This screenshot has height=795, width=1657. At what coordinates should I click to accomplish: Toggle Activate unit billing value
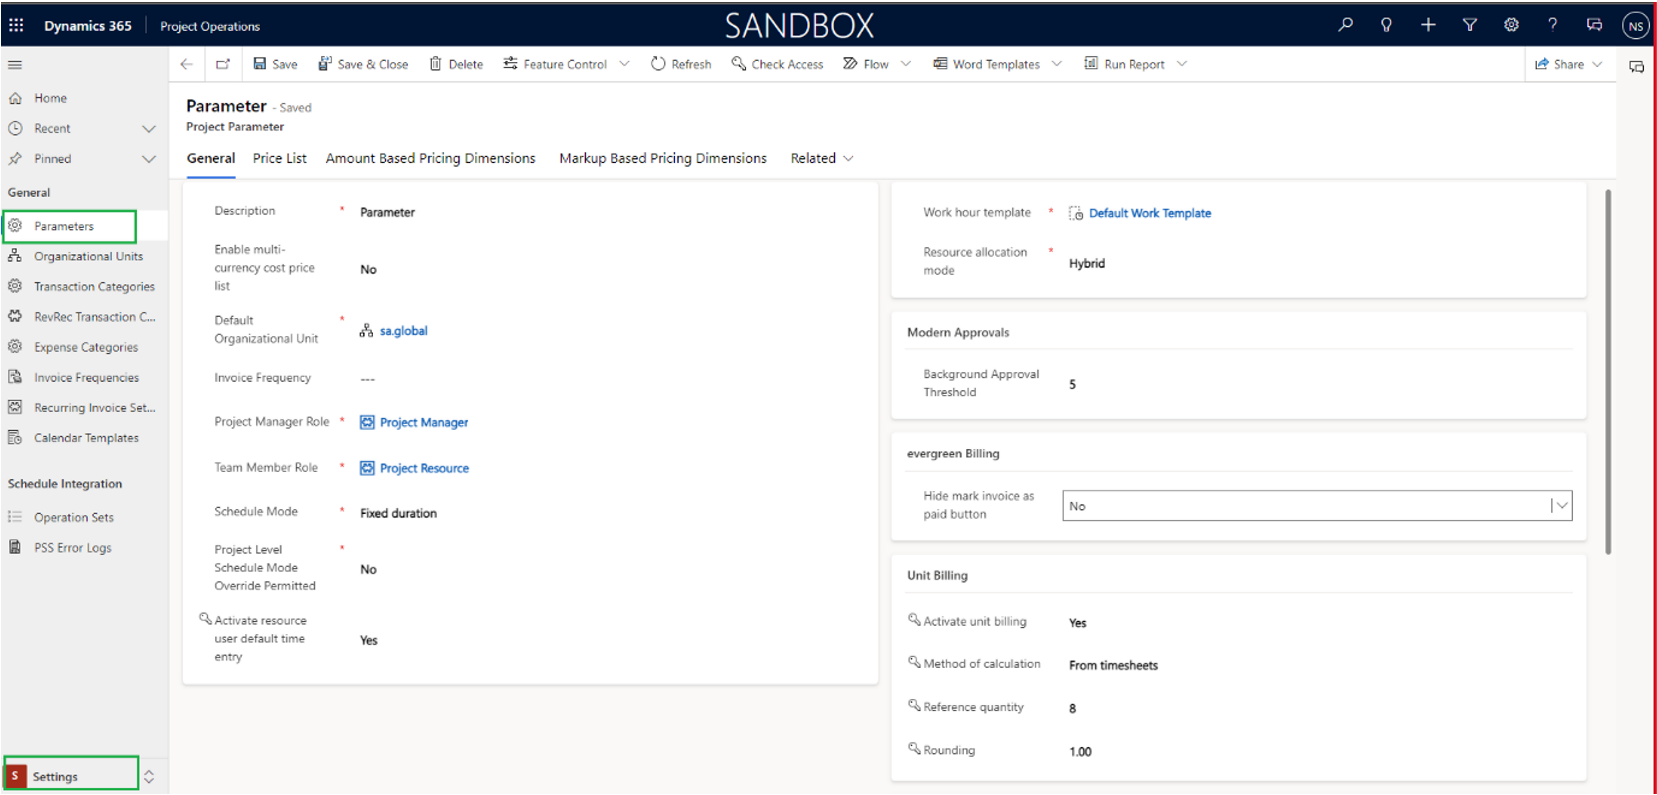pyautogui.click(x=1077, y=623)
